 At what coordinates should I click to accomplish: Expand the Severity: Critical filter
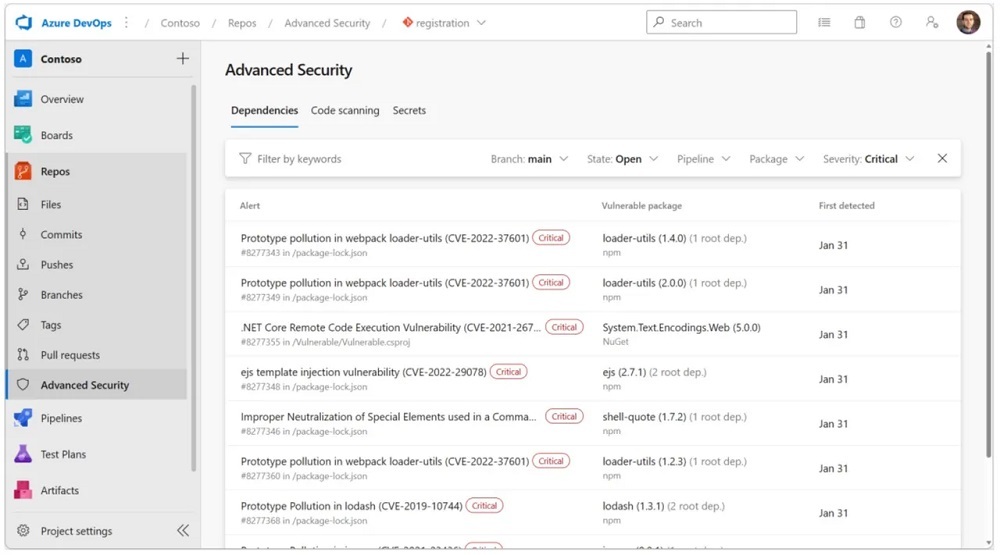pos(868,159)
